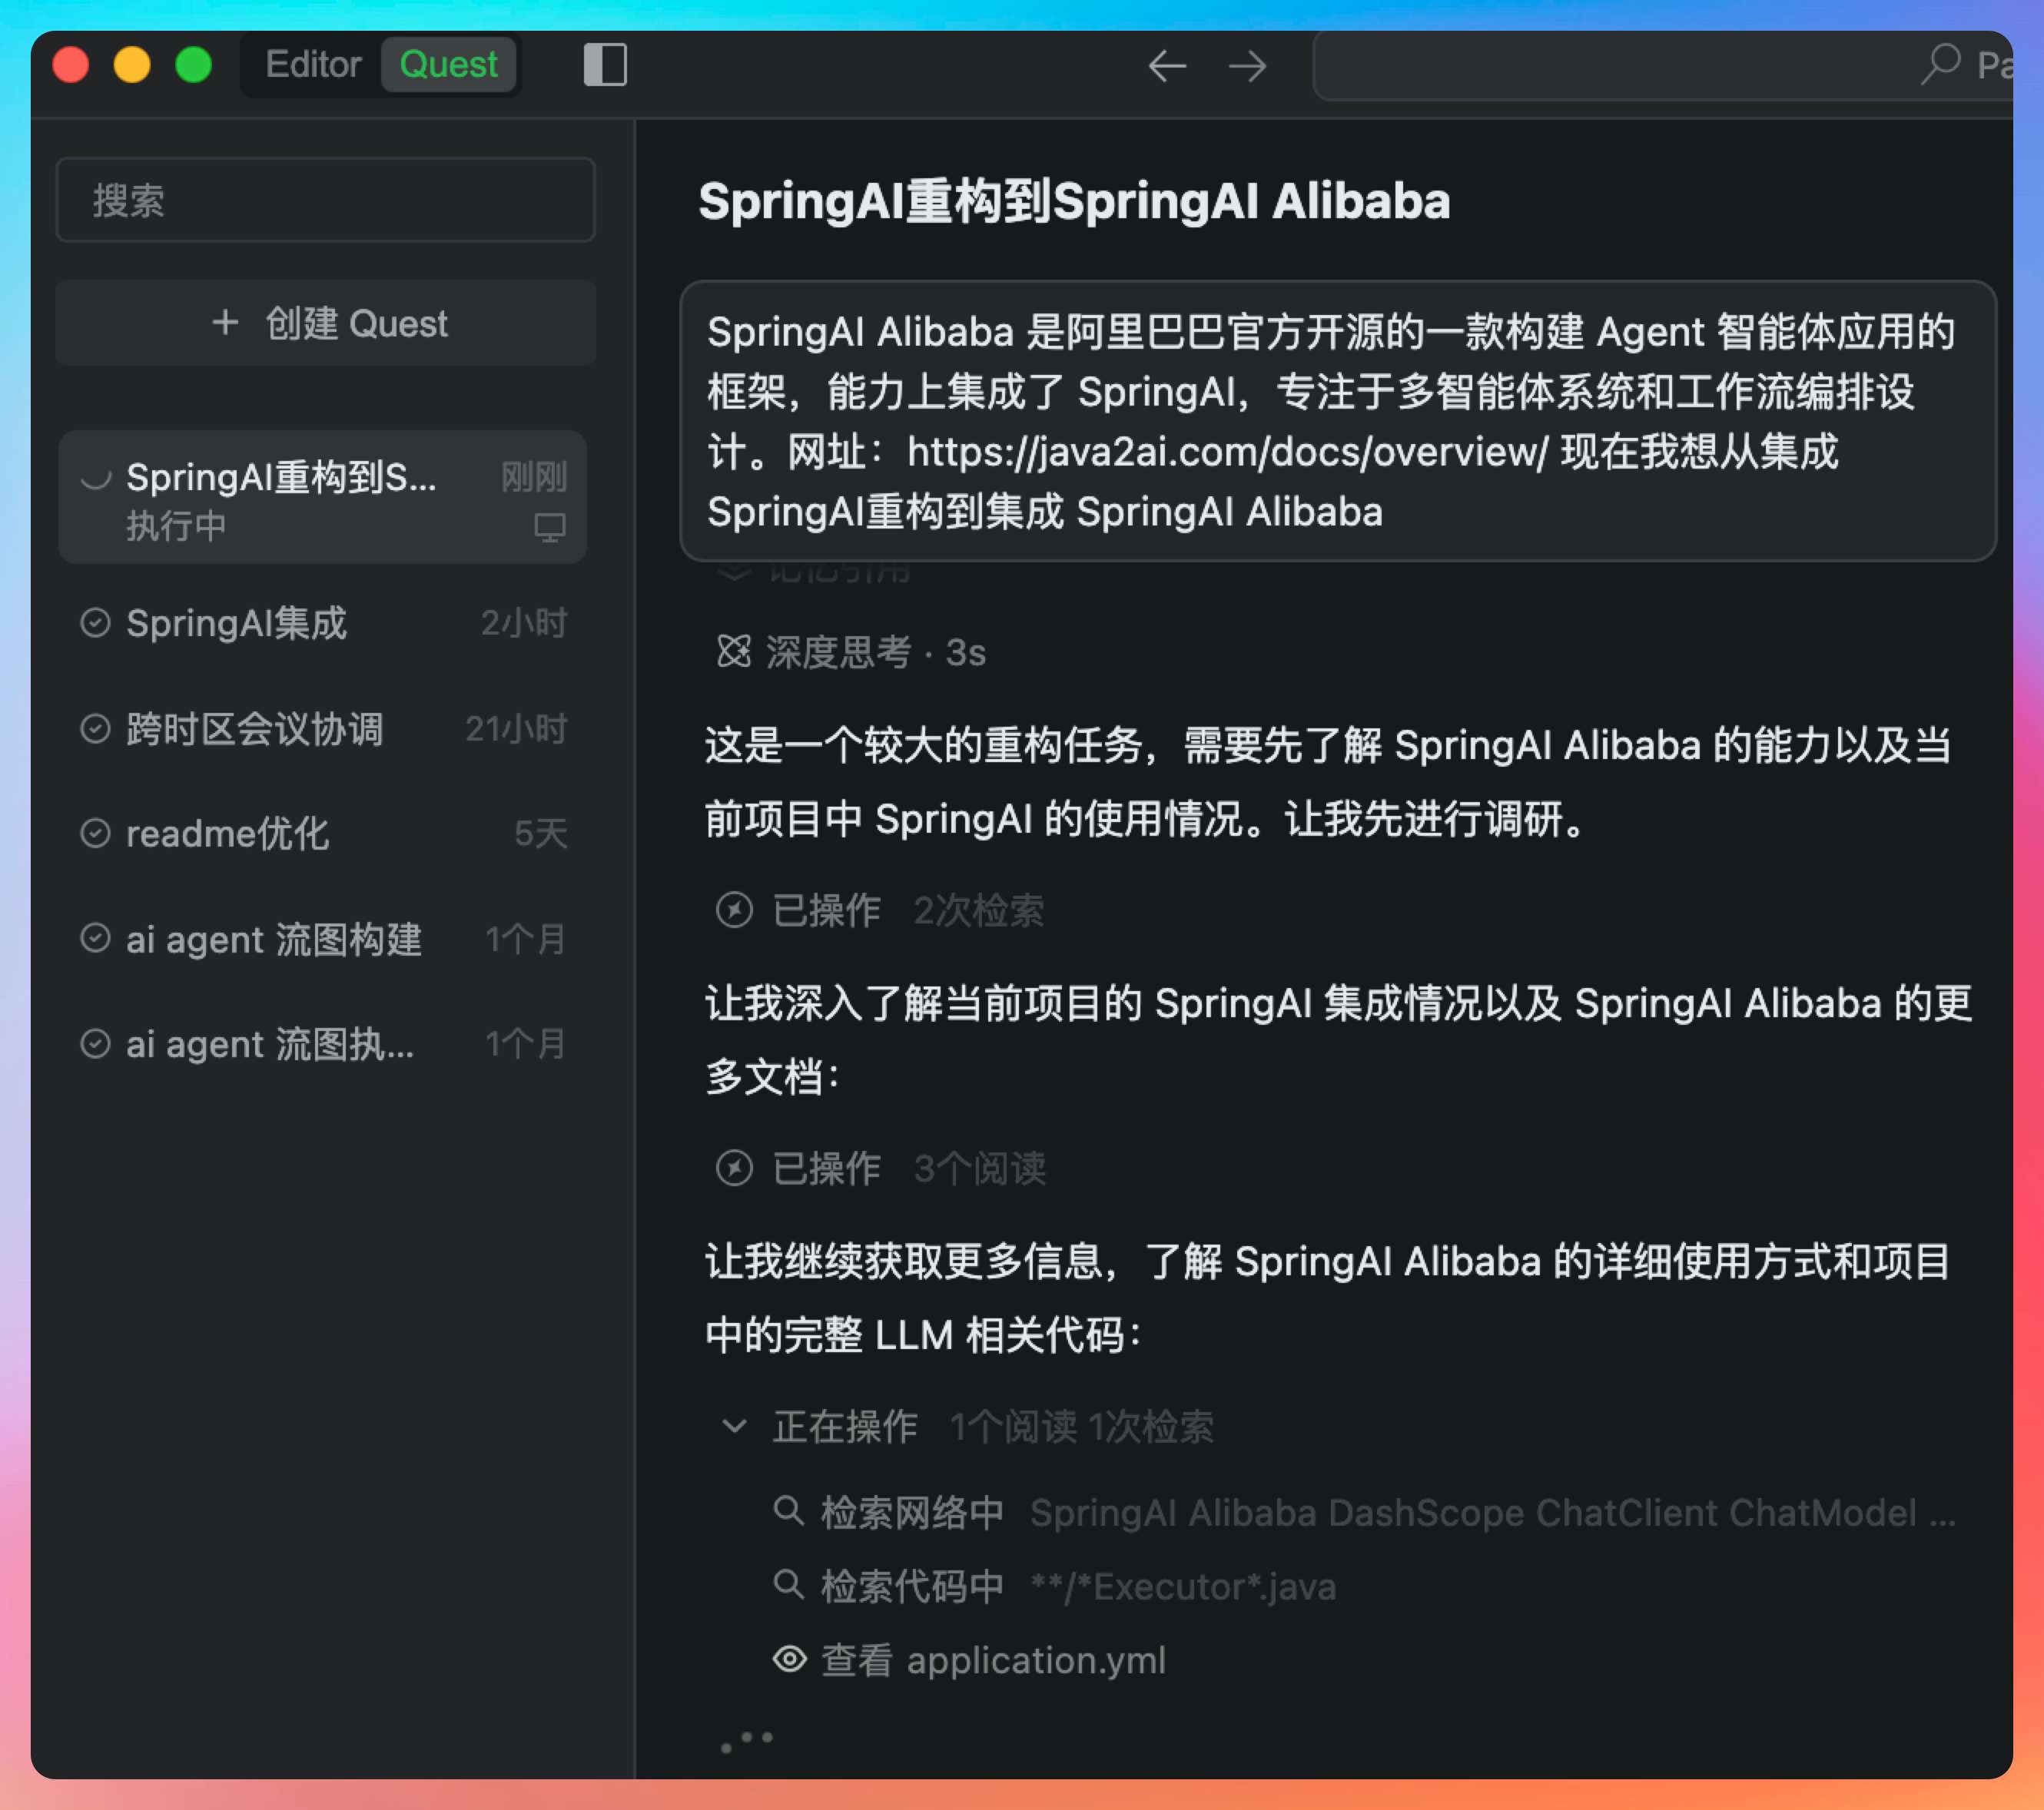Click the magnifier icon in top bar
Image resolution: width=2044 pixels, height=1810 pixels.
click(1940, 64)
